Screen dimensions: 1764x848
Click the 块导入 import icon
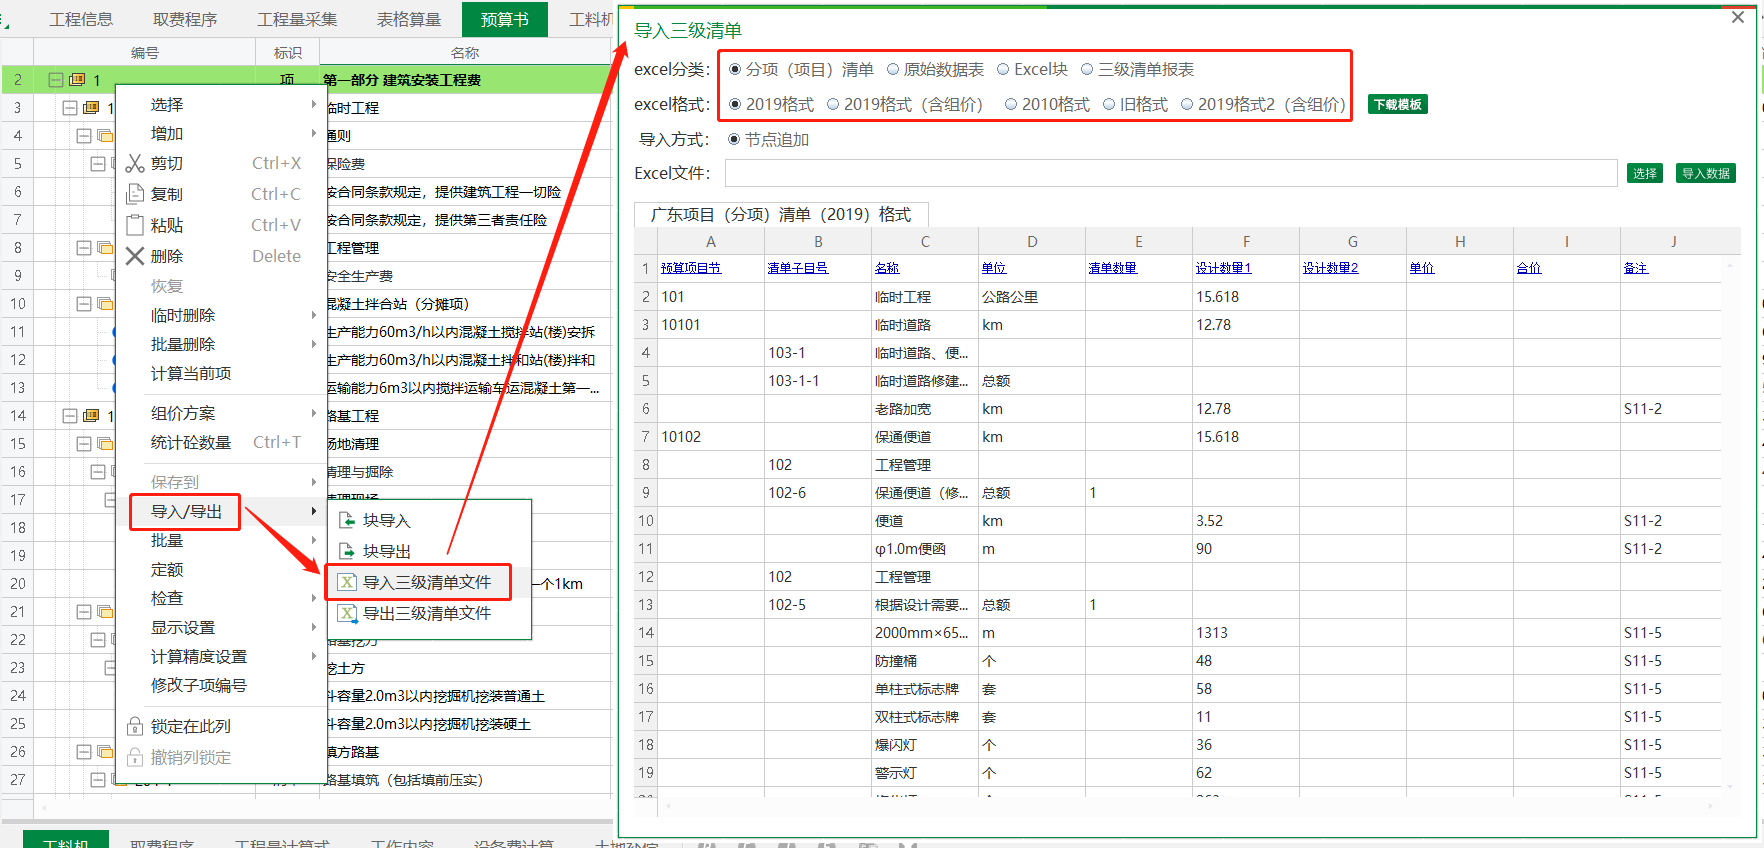tap(347, 520)
